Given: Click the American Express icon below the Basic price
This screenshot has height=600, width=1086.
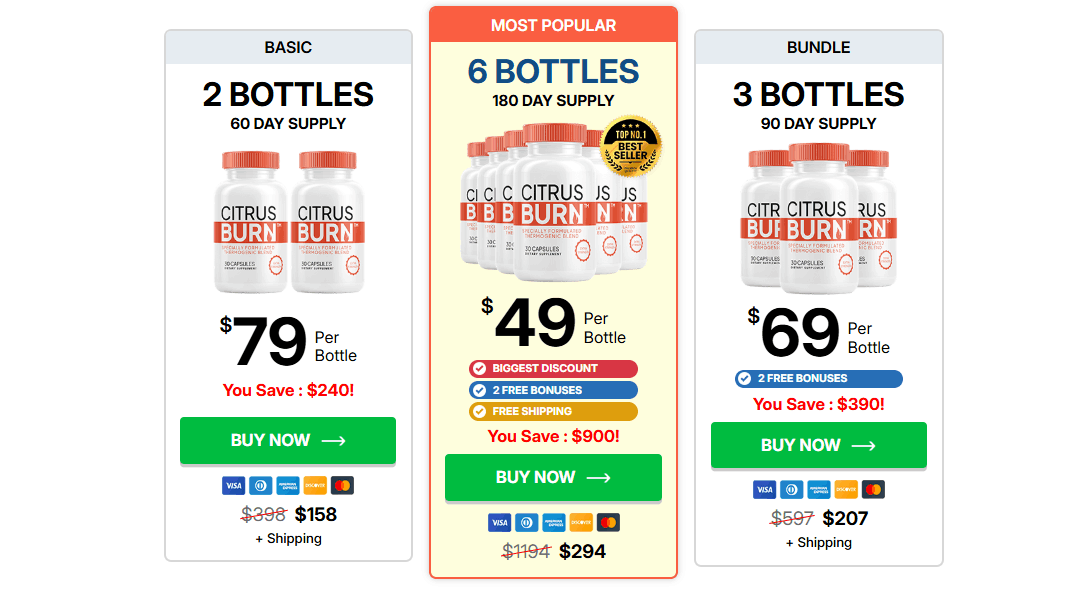Looking at the screenshot, I should click(x=288, y=485).
